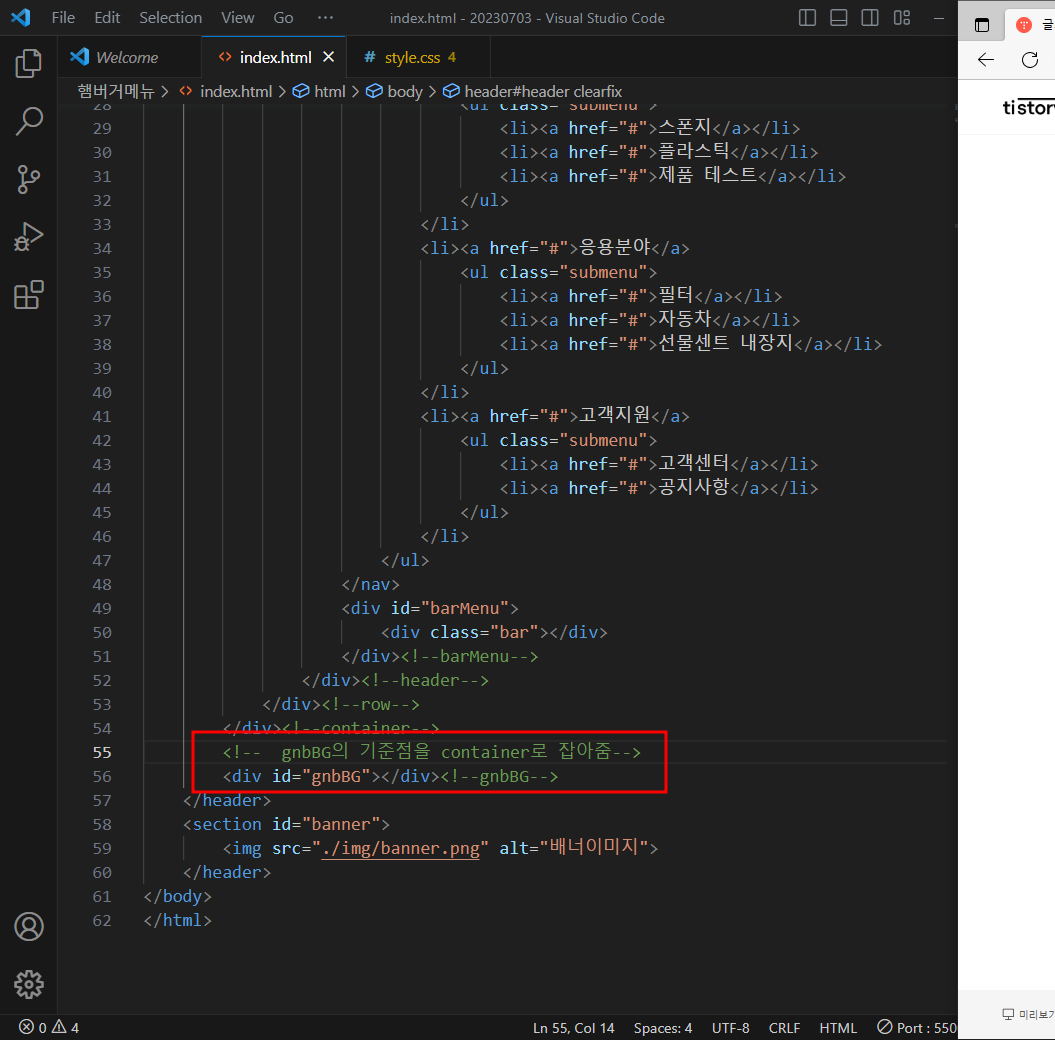Viewport: 1055px width, 1040px height.
Task: Click the tistory logo in browser
Action: pos(1028,108)
